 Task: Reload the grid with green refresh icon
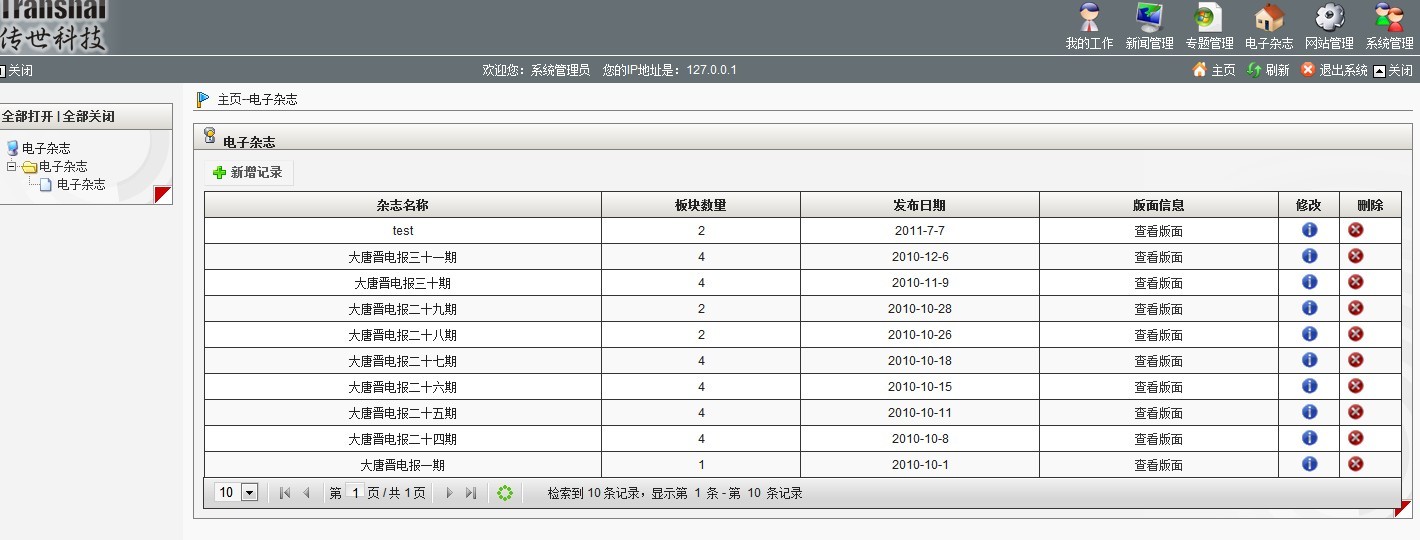tap(505, 493)
